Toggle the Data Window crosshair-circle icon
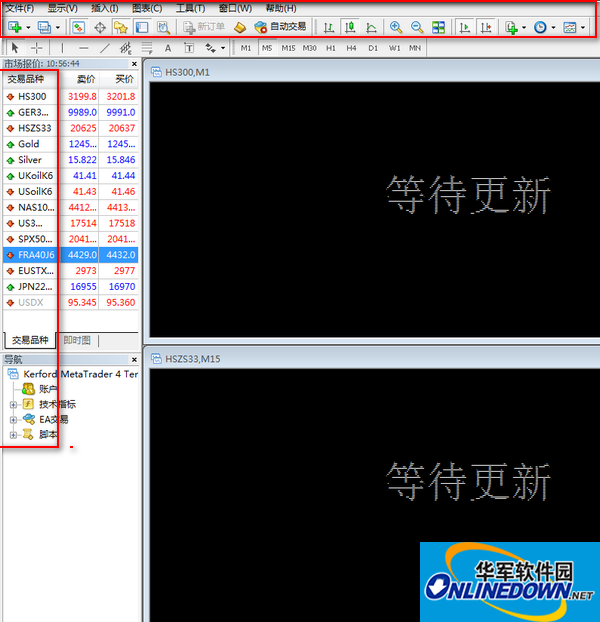 (100, 27)
